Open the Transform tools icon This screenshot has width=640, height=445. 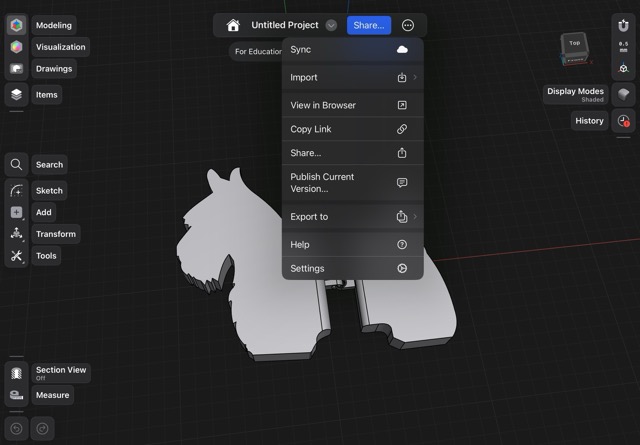16,234
